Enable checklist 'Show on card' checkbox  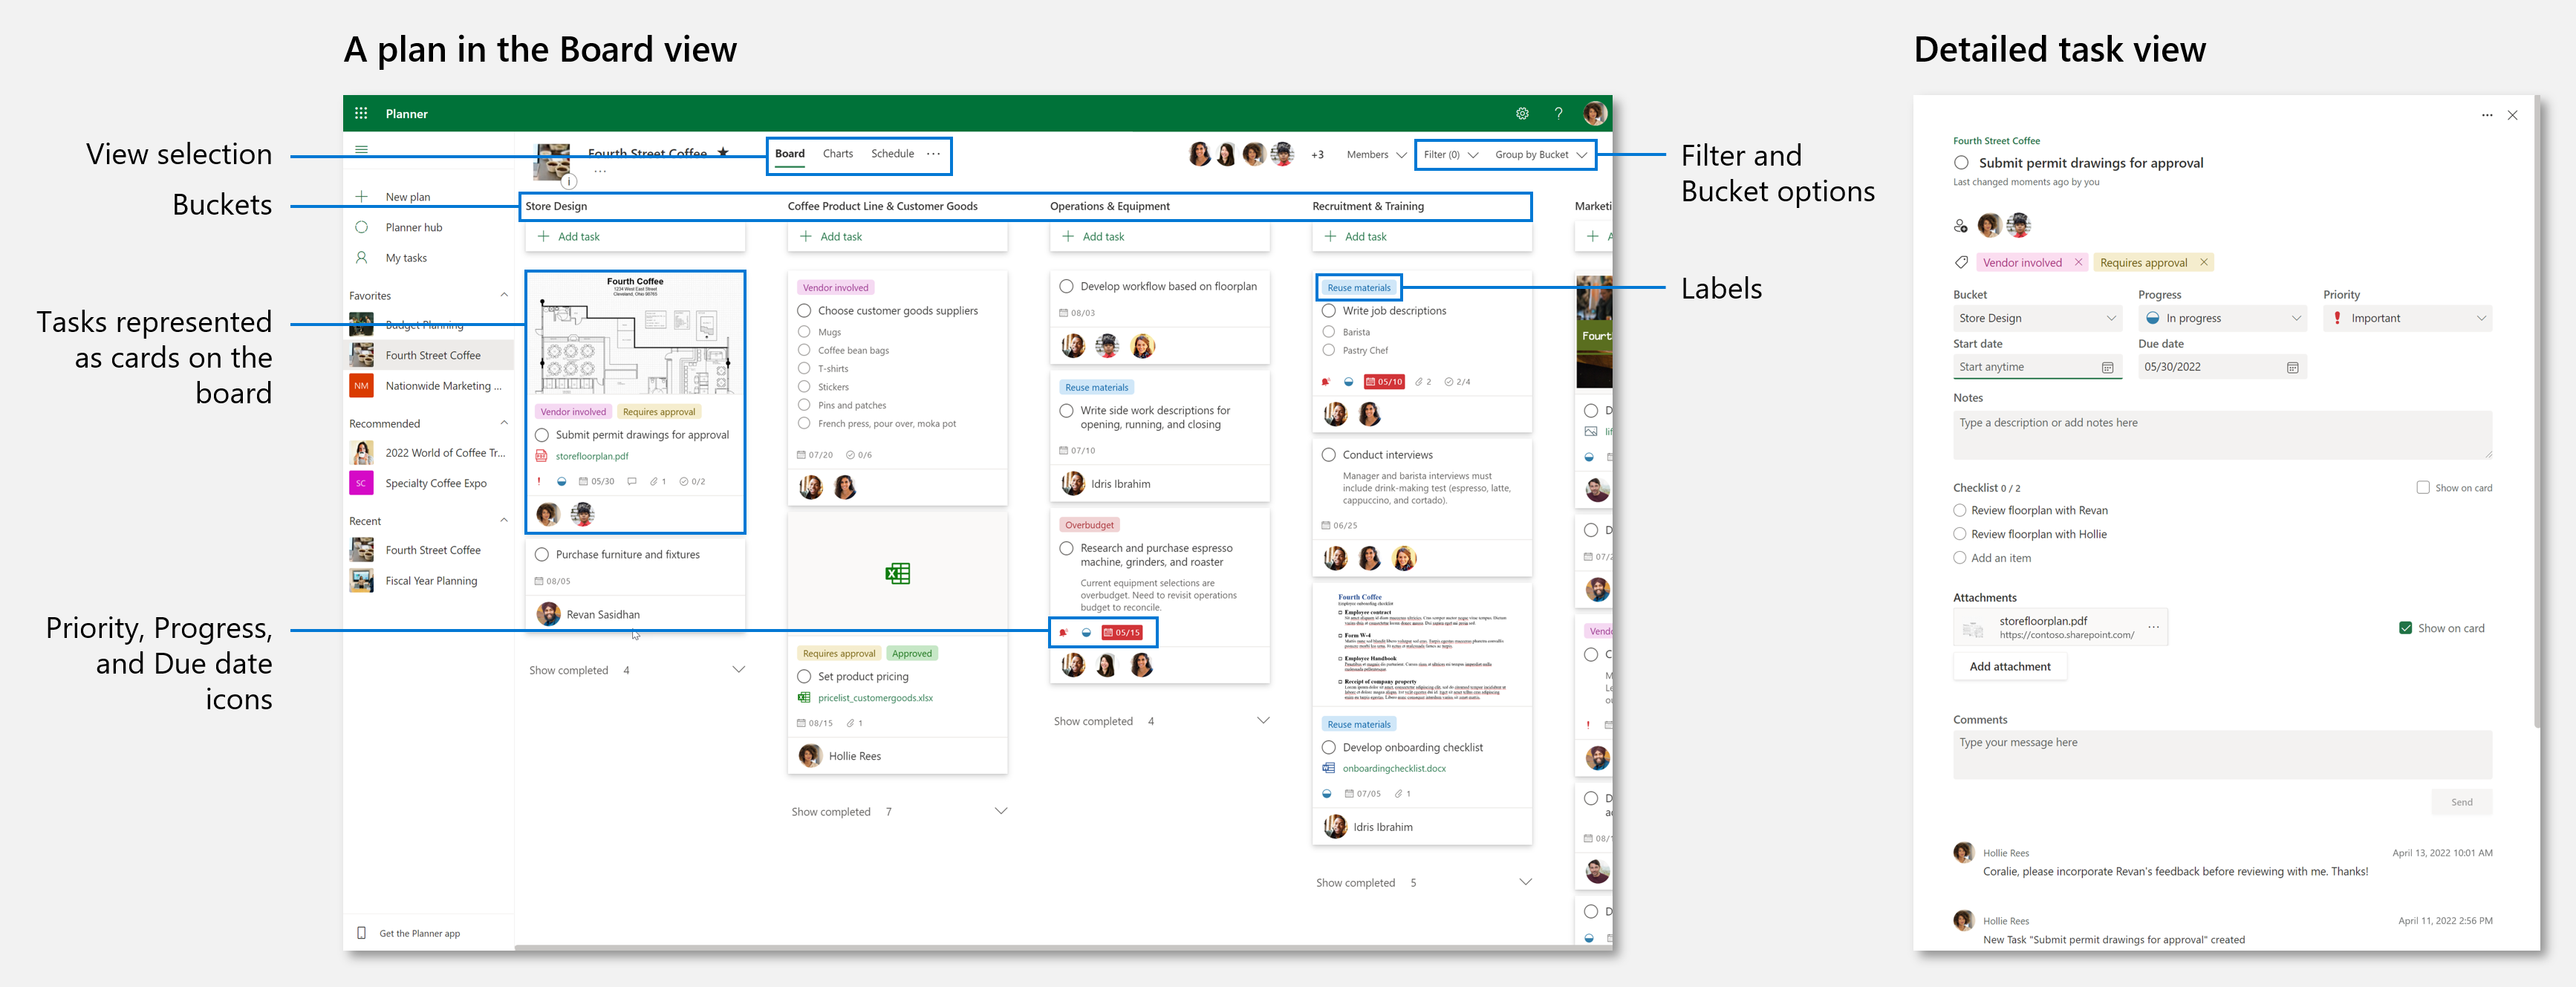pyautogui.click(x=2423, y=488)
